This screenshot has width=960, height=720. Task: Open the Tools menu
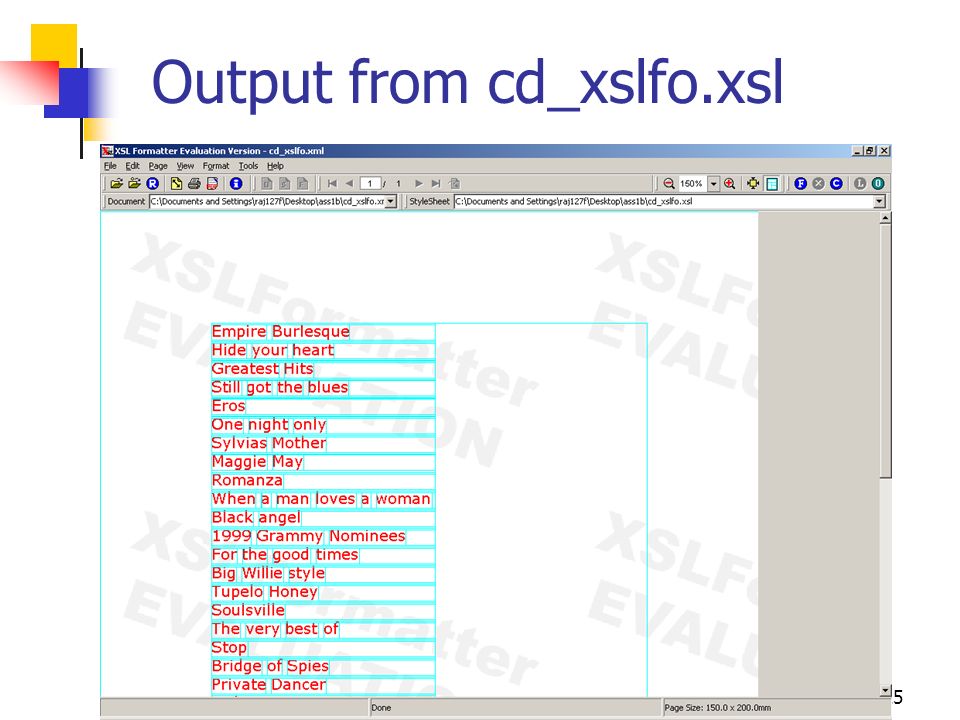click(x=248, y=166)
